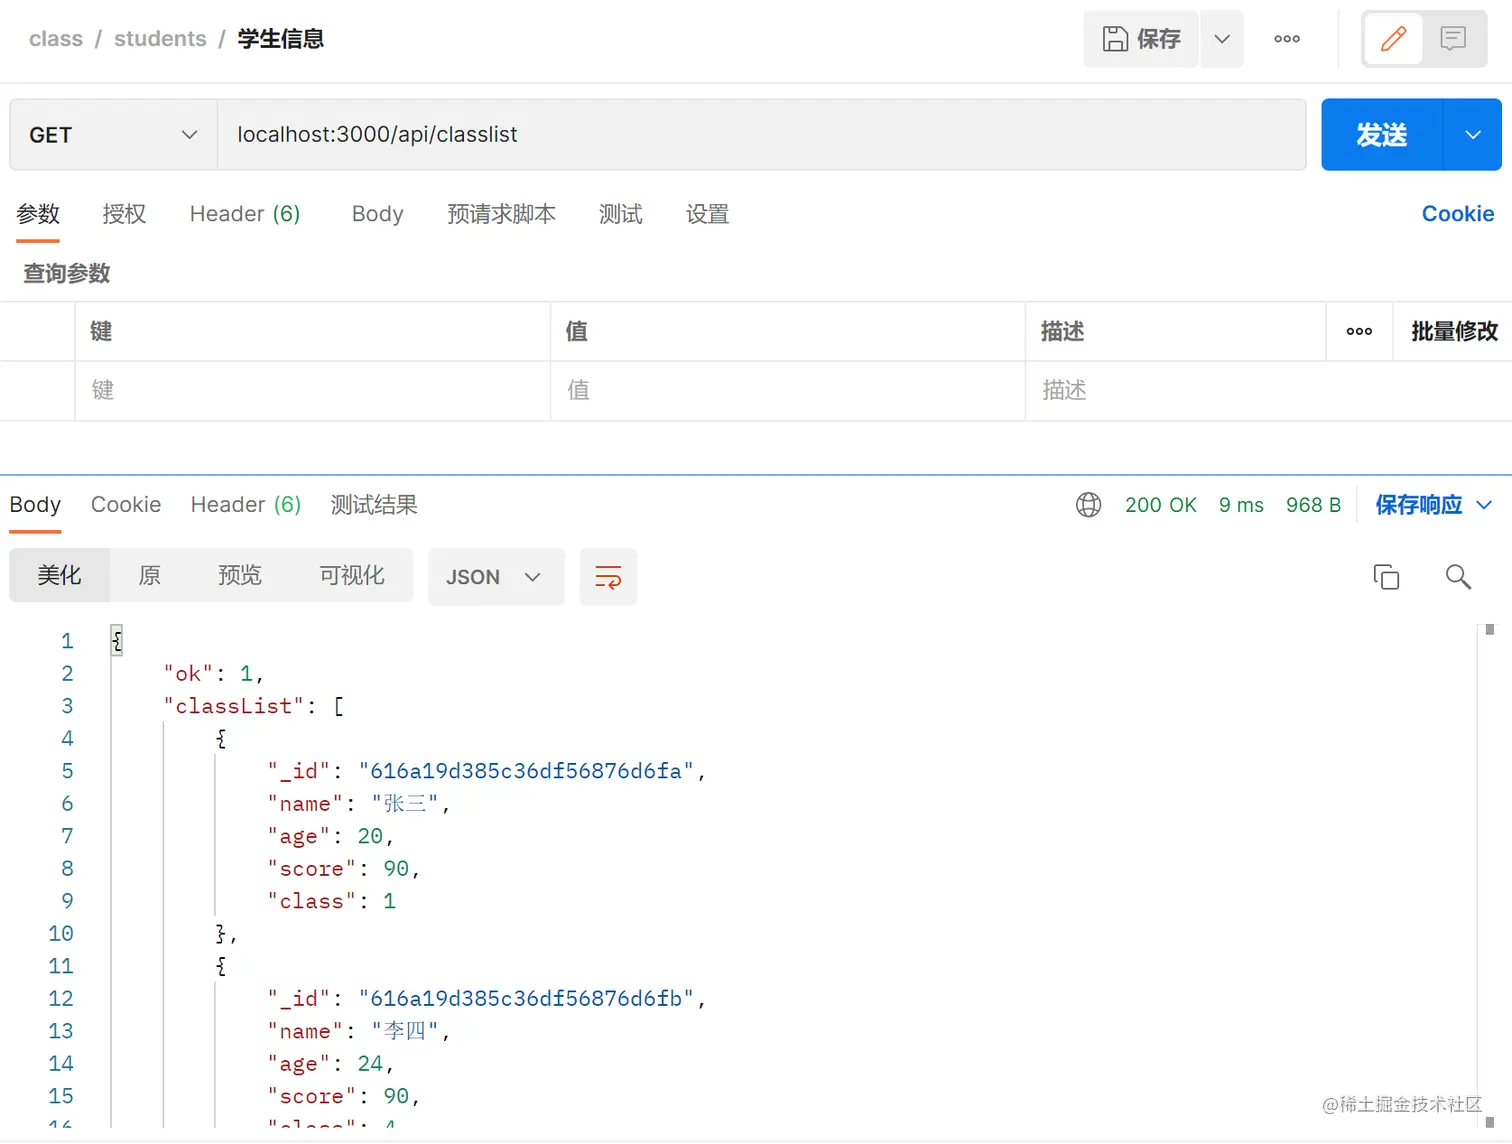Image resolution: width=1512 pixels, height=1144 pixels.
Task: Click the 200 OK status text
Action: coord(1161,505)
